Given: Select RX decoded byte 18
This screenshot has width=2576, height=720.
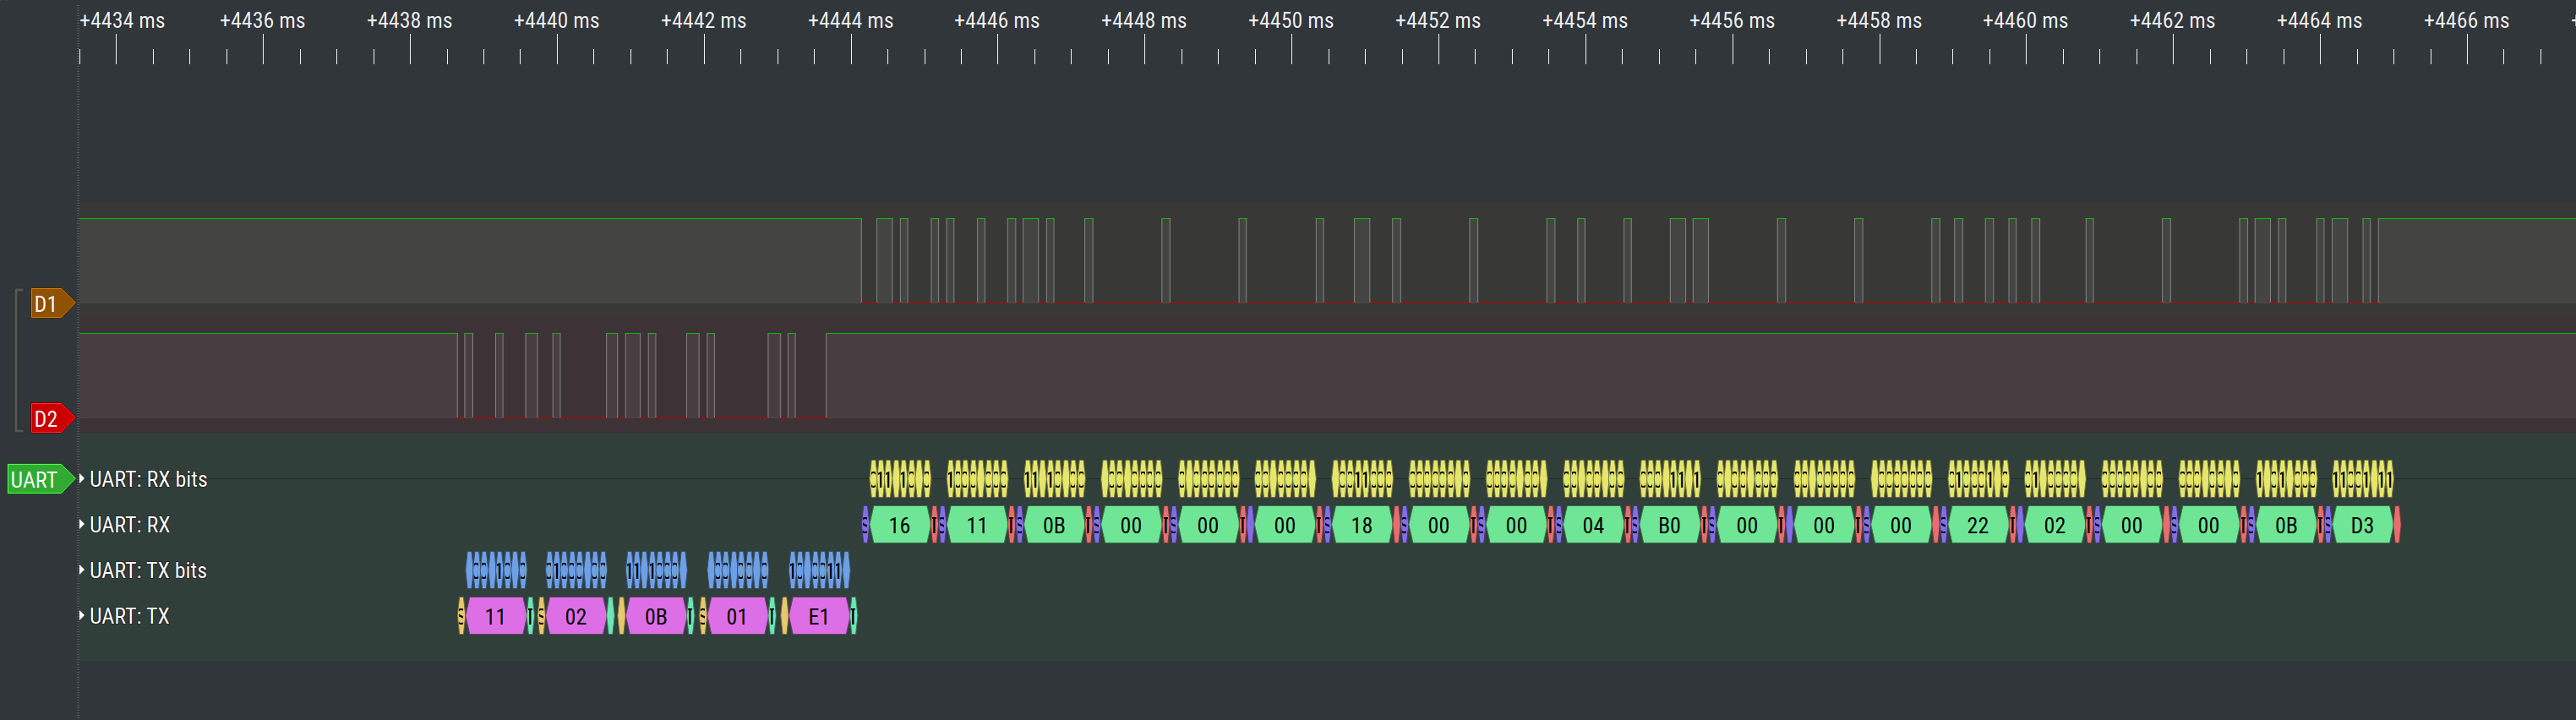Looking at the screenshot, I should pyautogui.click(x=1362, y=525).
